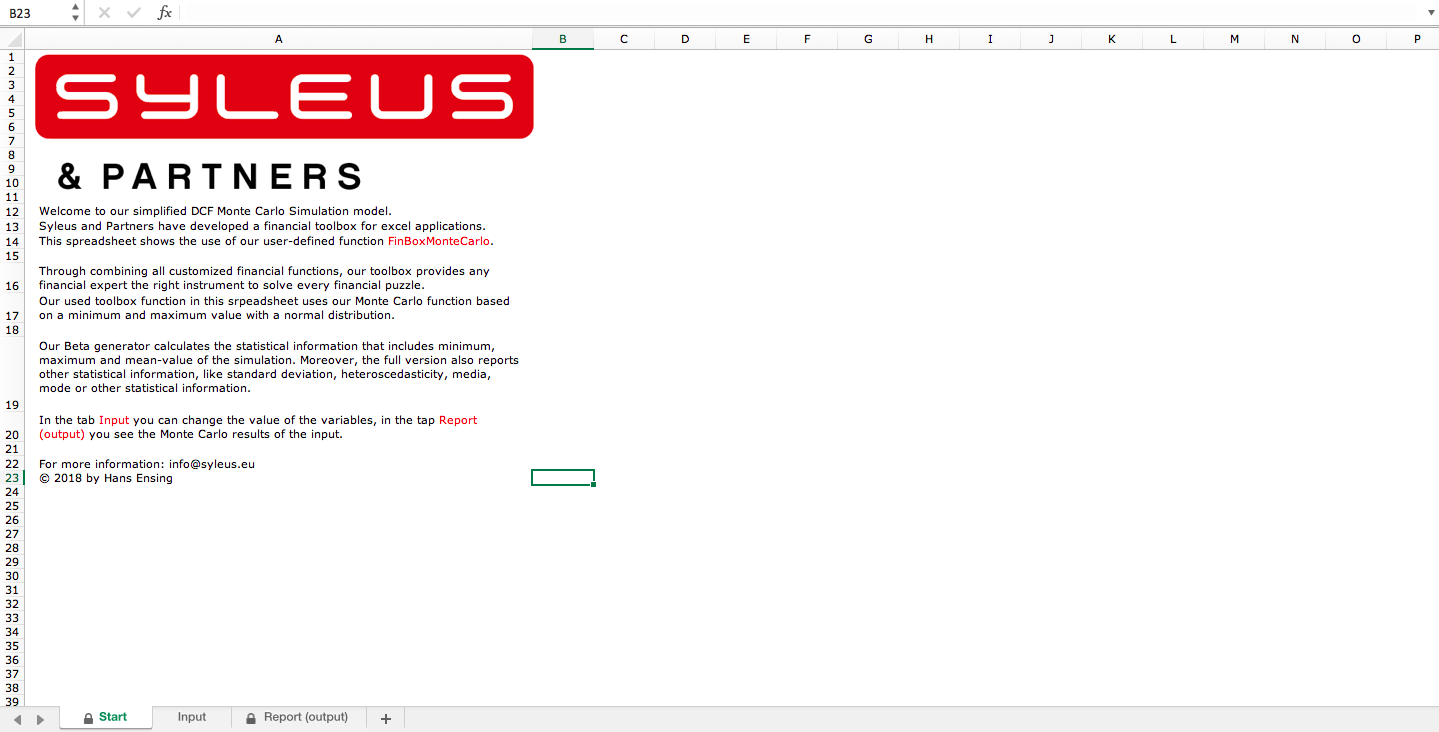Viewport: 1439px width, 732px height.
Task: Select row 12 header
Action: (x=12, y=212)
